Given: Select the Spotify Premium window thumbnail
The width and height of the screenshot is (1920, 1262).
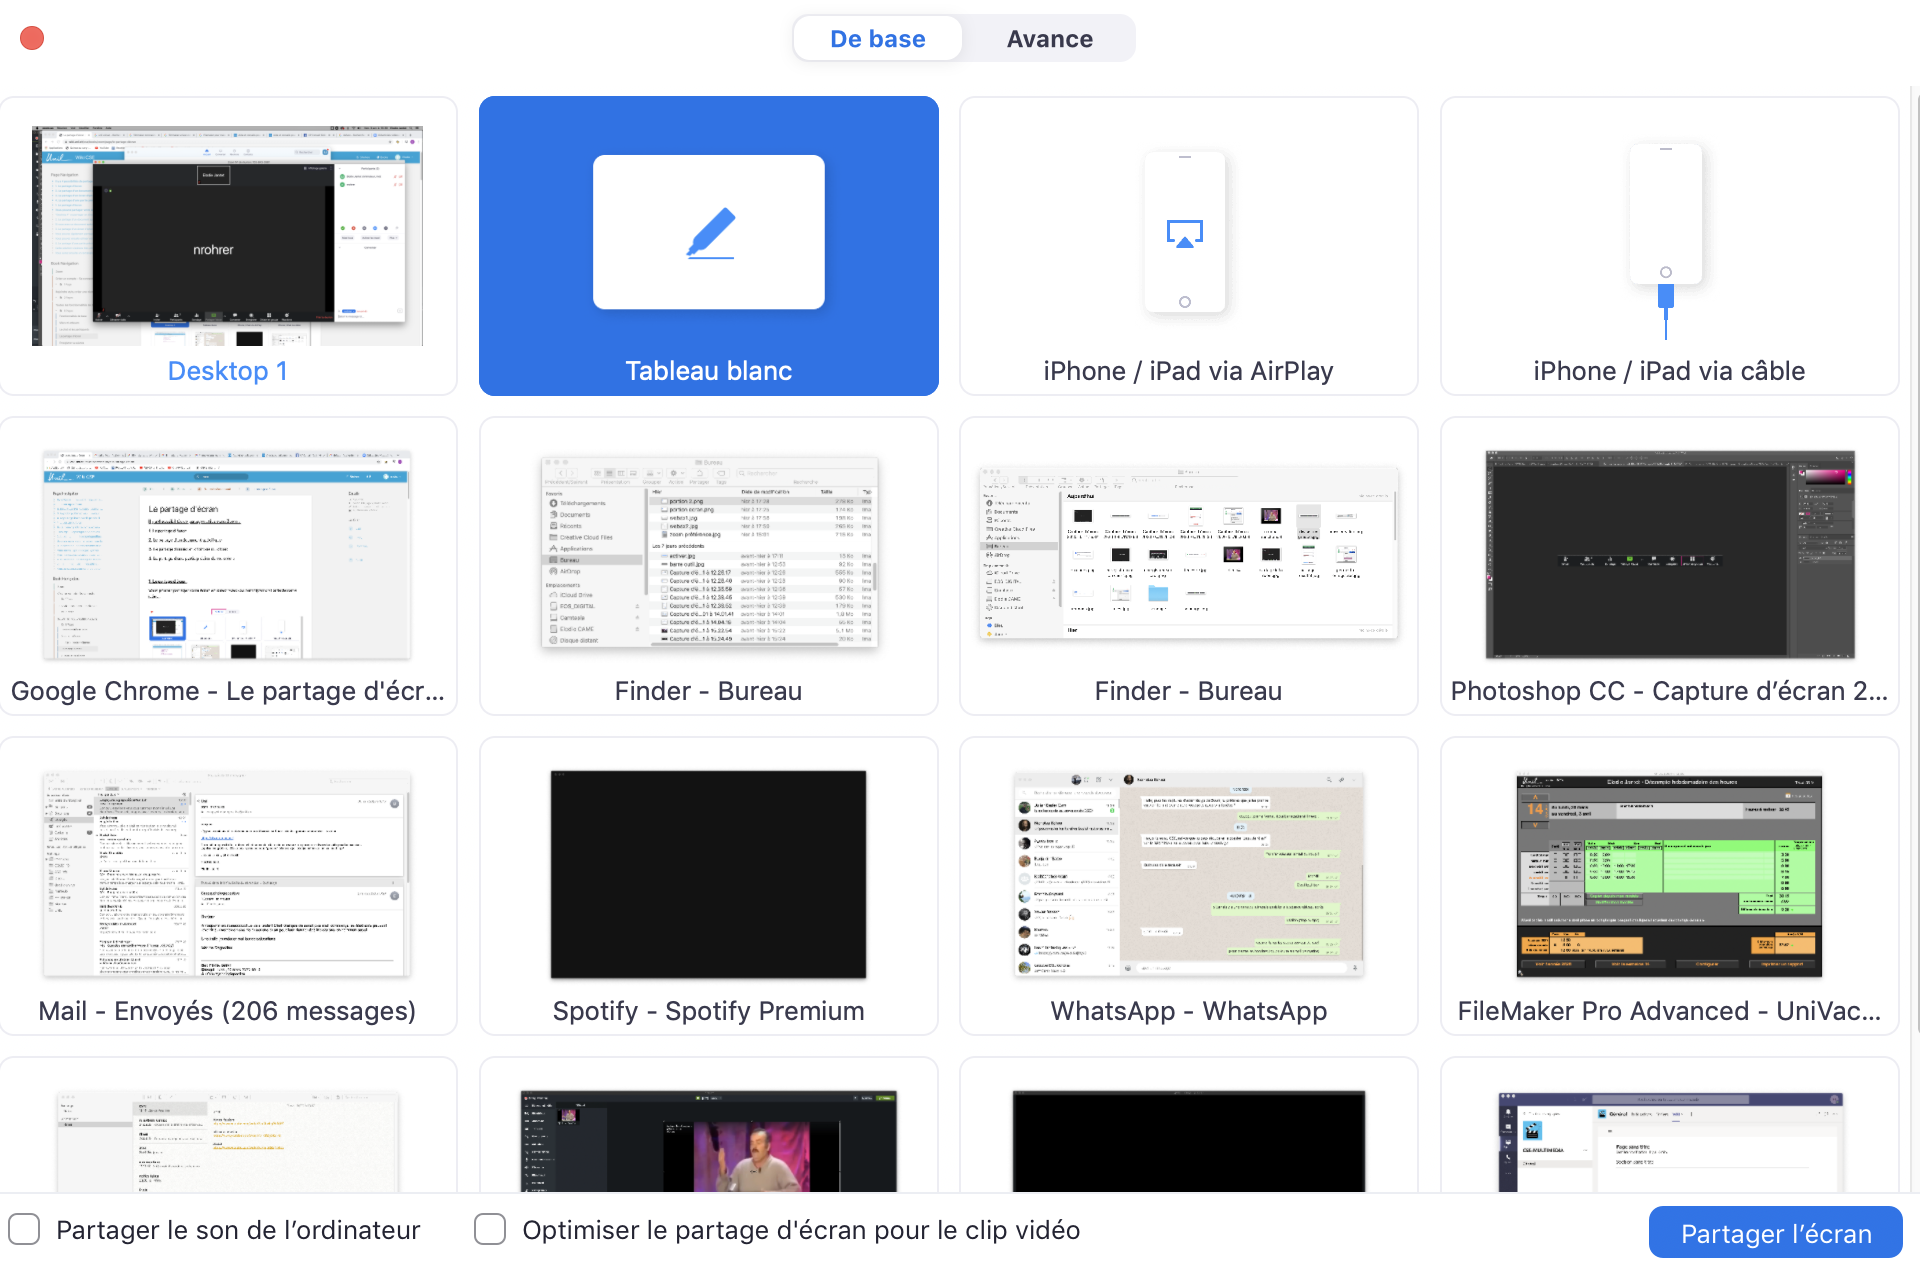Looking at the screenshot, I should (708, 873).
